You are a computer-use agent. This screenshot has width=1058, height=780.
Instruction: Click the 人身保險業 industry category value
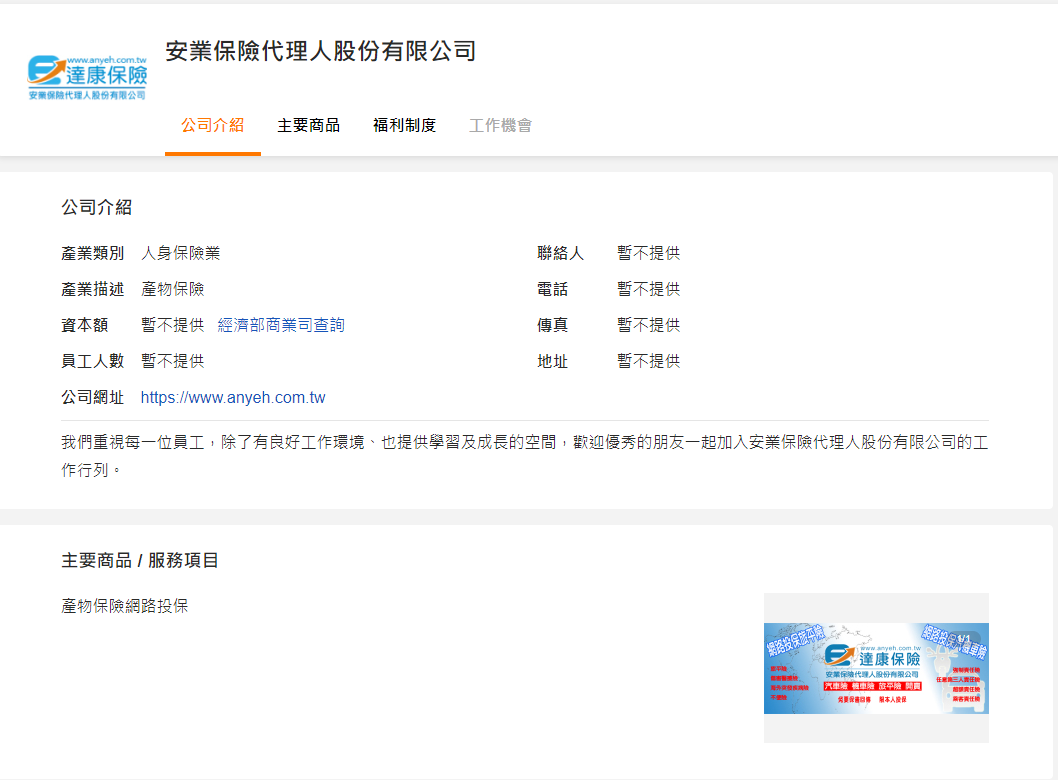[180, 253]
